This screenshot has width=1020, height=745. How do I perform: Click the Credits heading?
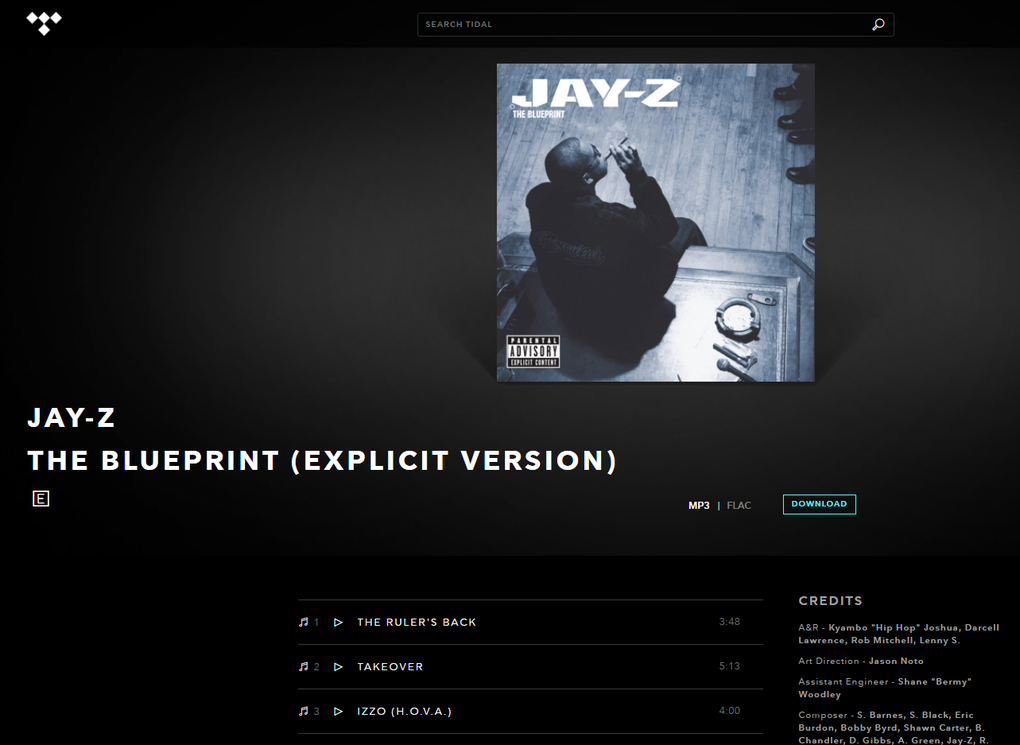click(830, 601)
